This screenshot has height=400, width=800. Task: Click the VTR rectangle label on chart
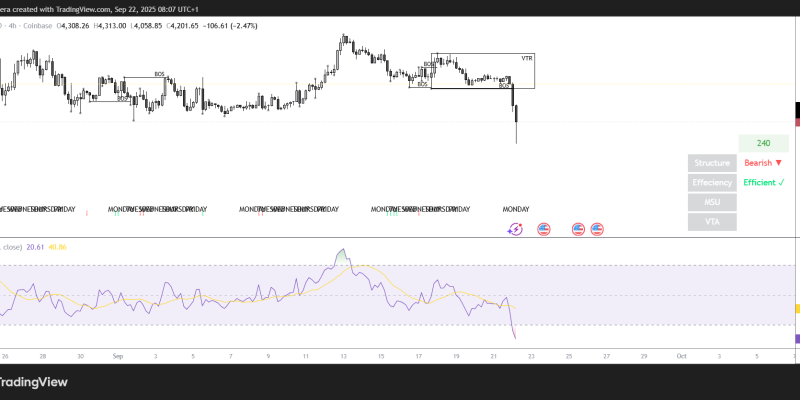click(527, 58)
